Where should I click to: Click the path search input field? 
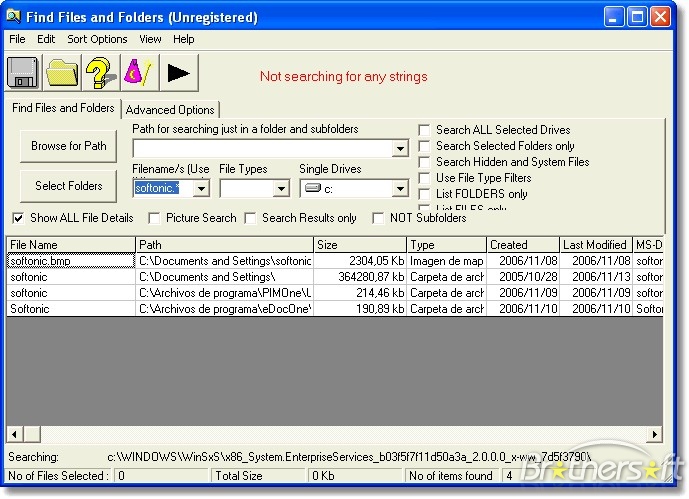pyautogui.click(x=263, y=148)
